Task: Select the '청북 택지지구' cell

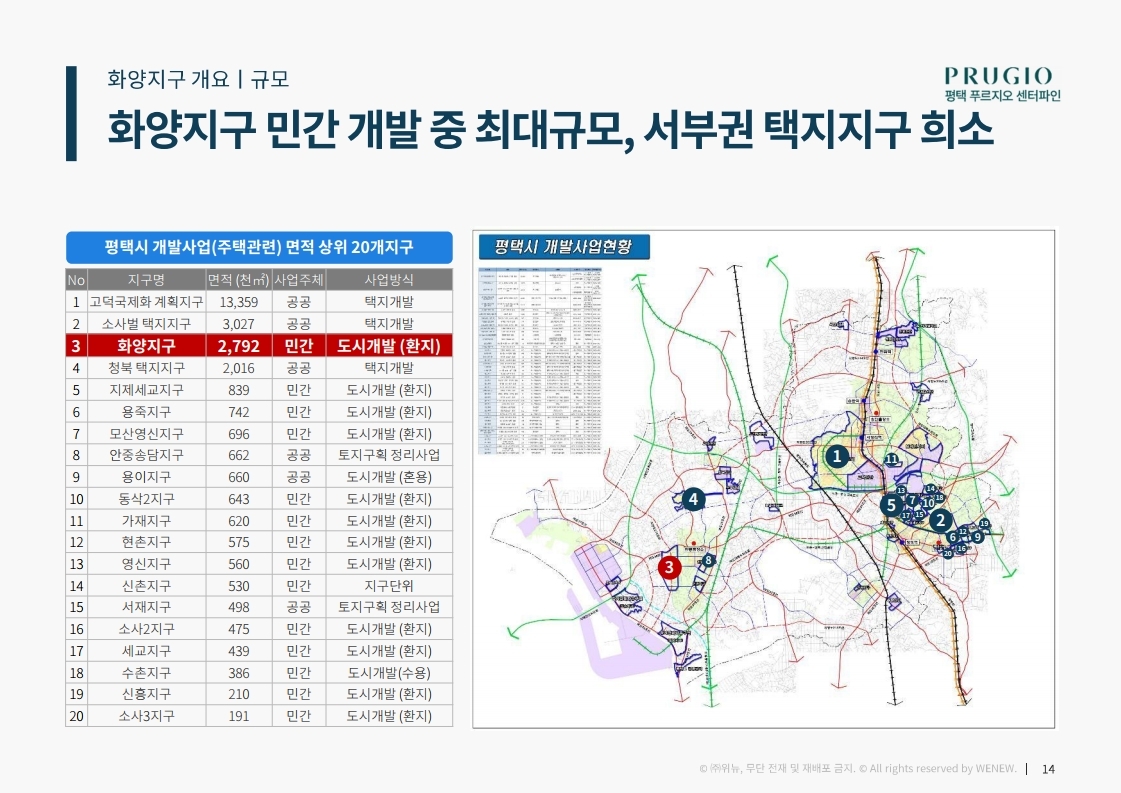Action: [x=147, y=368]
